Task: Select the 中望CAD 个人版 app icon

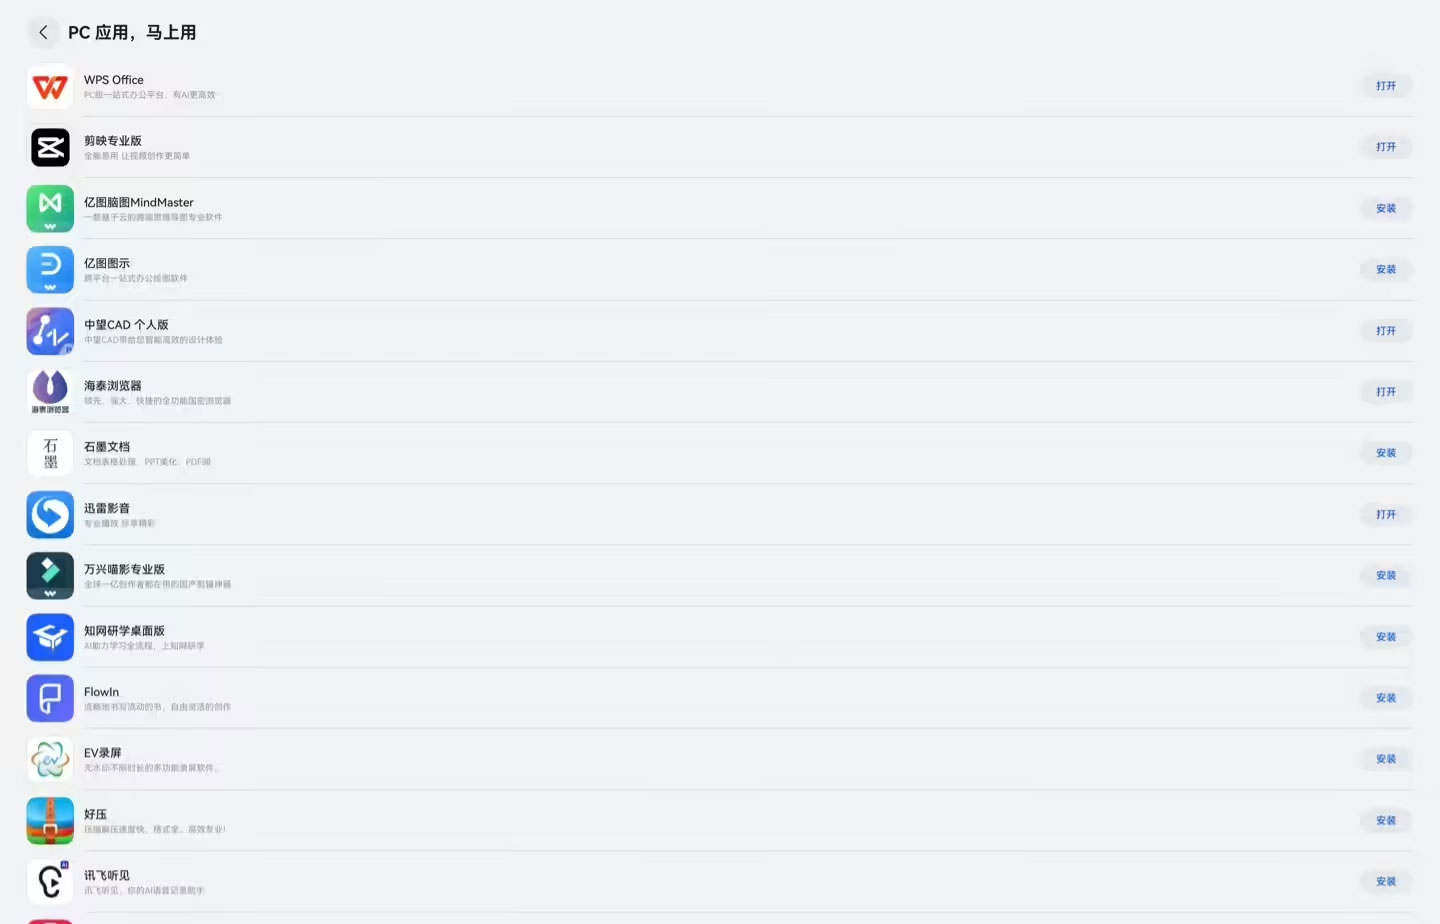Action: [x=50, y=331]
